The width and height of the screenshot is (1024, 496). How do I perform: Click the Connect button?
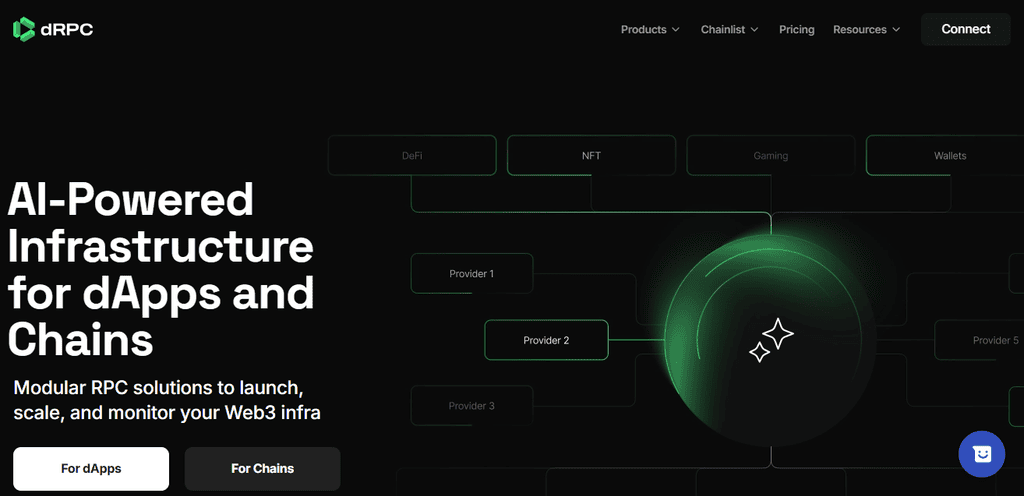click(x=966, y=29)
